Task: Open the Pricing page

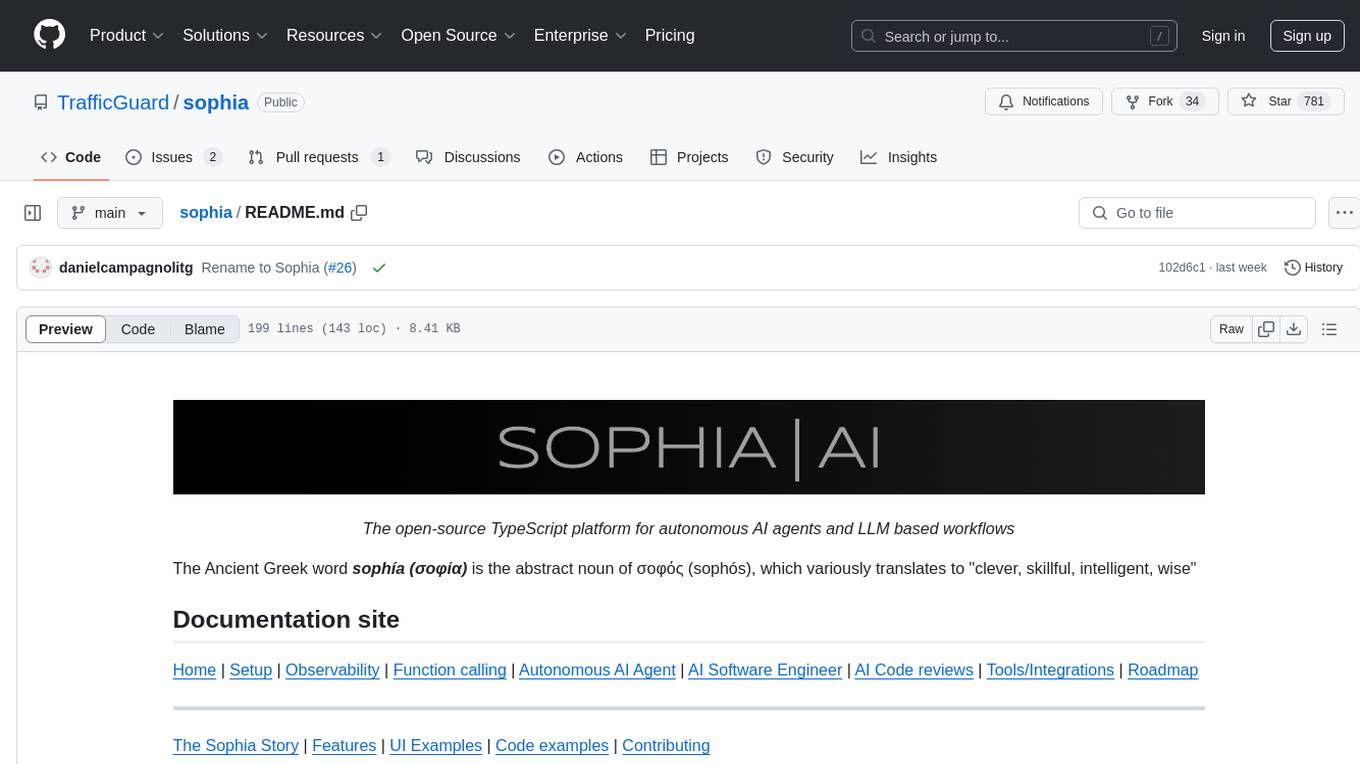Action: [670, 35]
